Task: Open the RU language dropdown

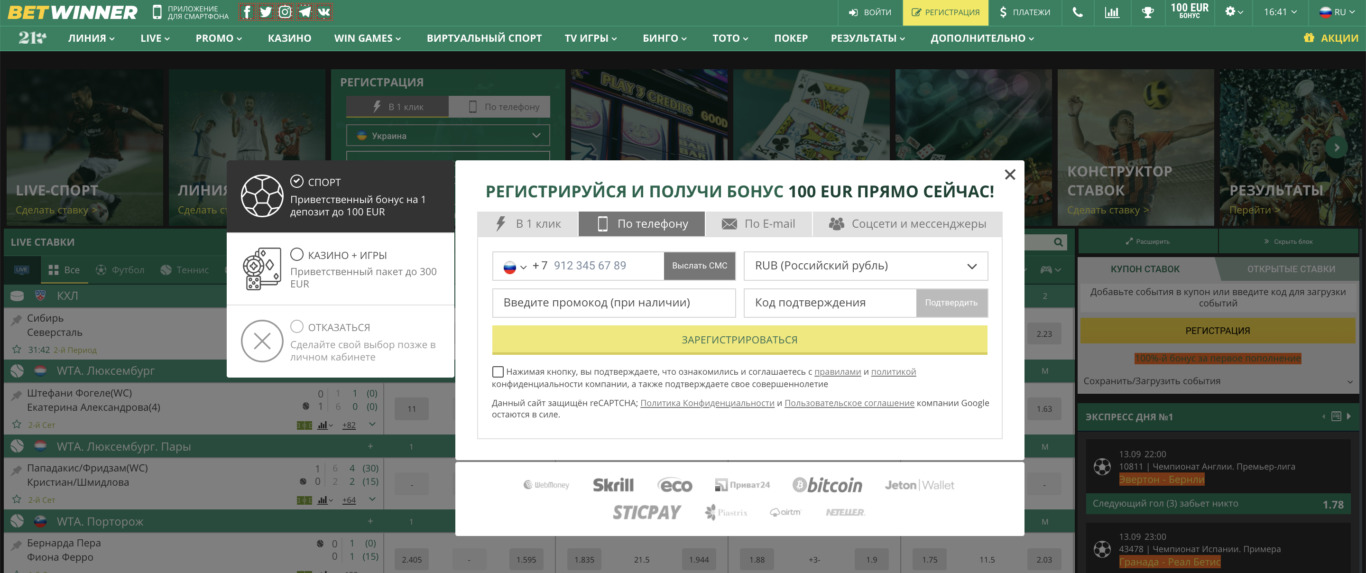Action: tap(1338, 12)
